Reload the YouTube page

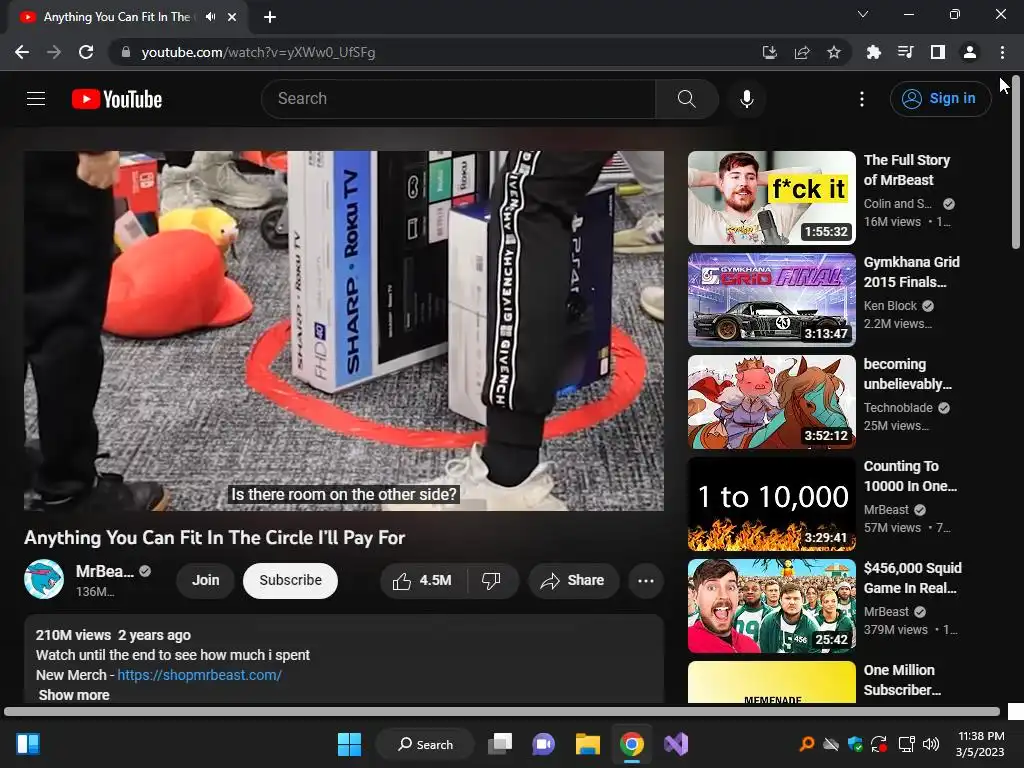pos(86,52)
